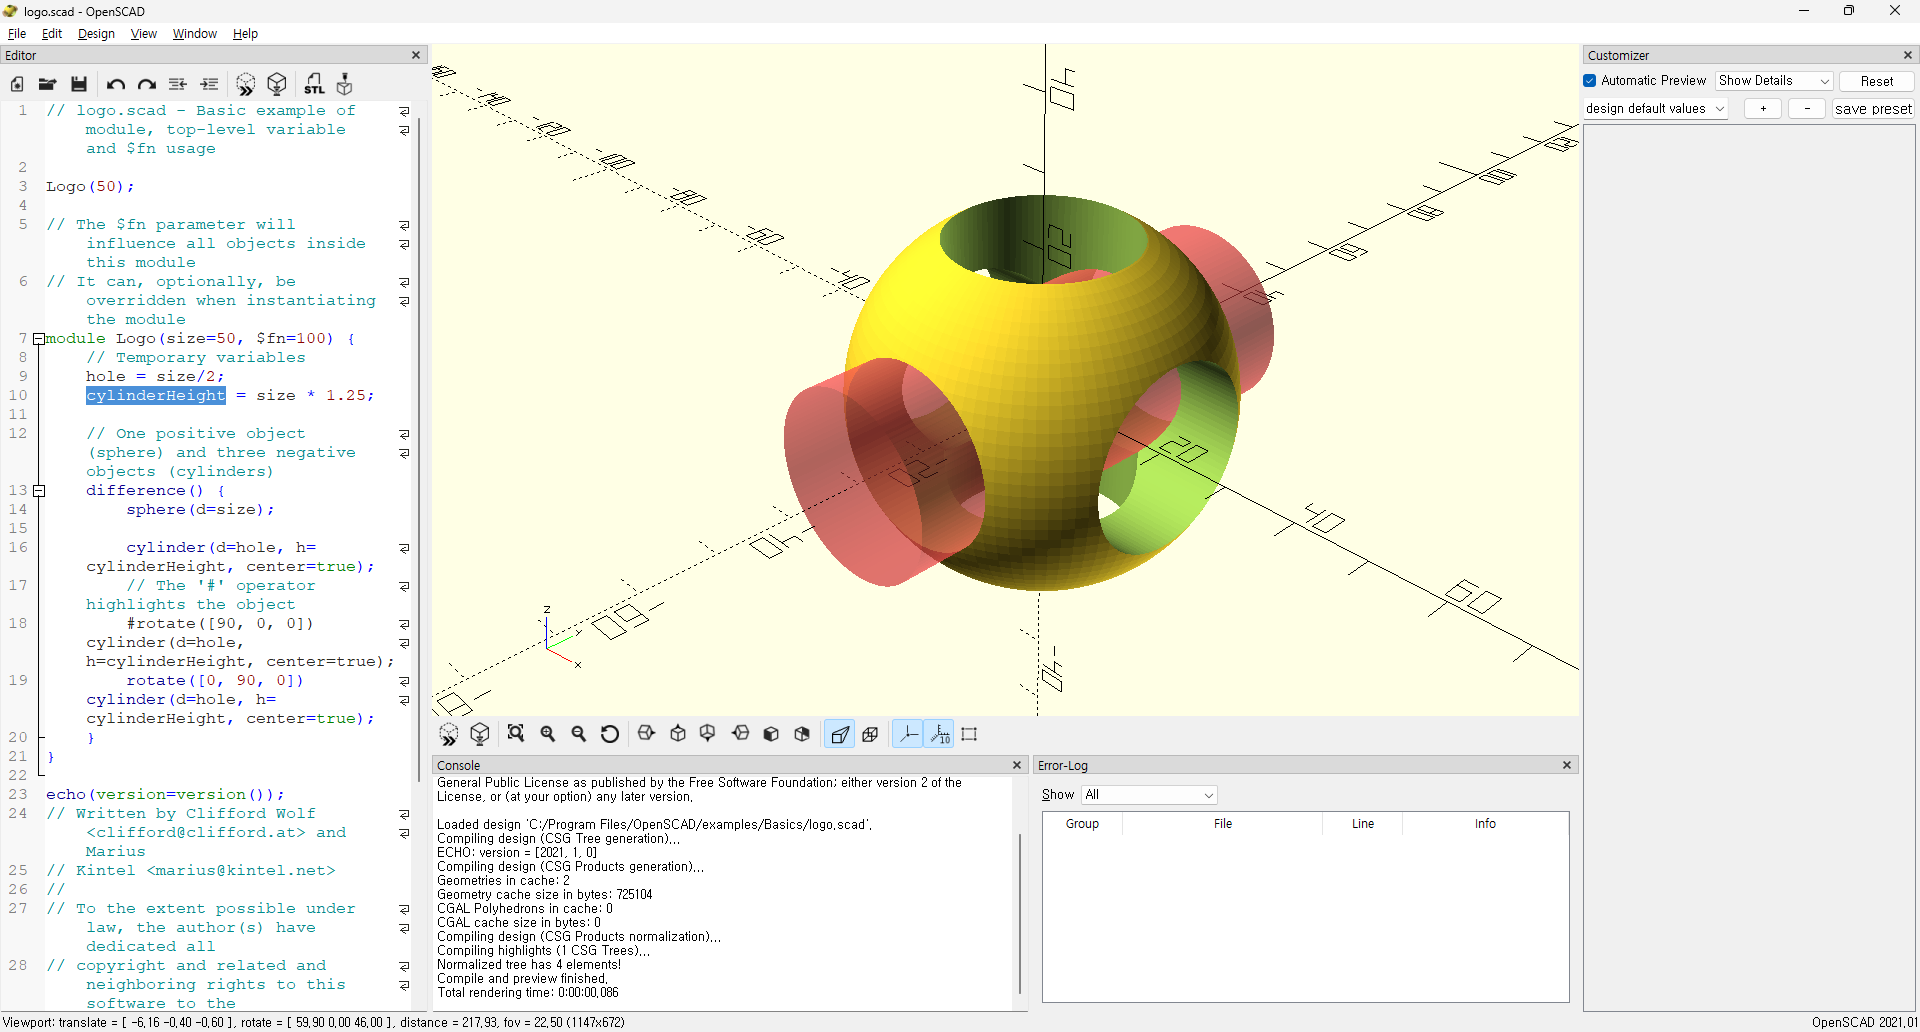Indent the selected code lines
This screenshot has width=1920, height=1032.
click(209, 84)
